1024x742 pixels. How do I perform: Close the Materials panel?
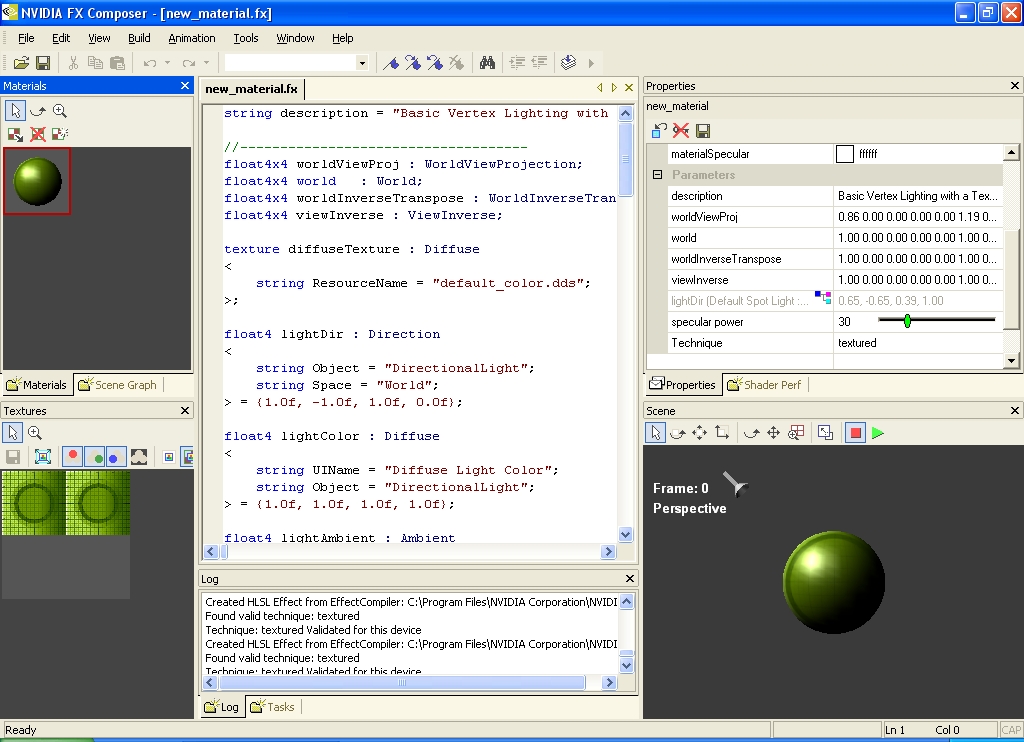[x=185, y=86]
